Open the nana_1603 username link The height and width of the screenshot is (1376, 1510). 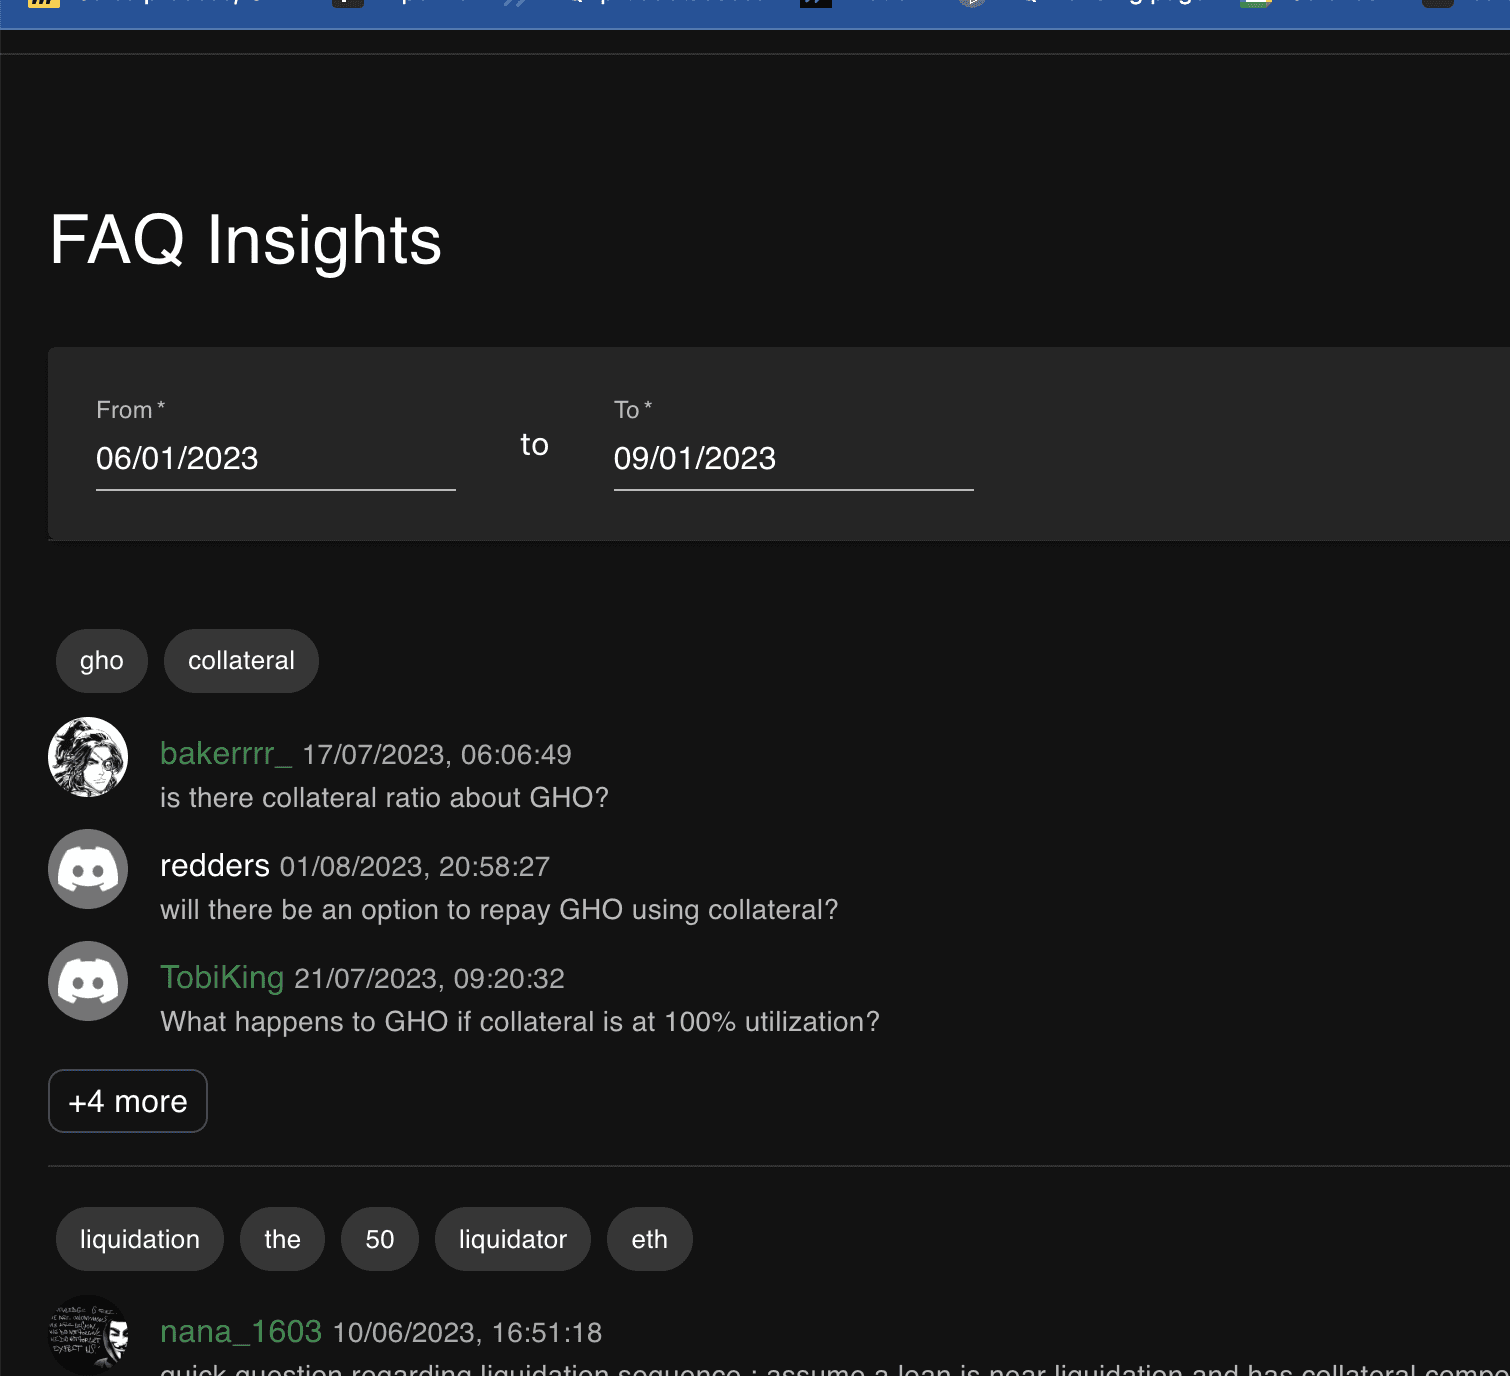coord(241,1332)
